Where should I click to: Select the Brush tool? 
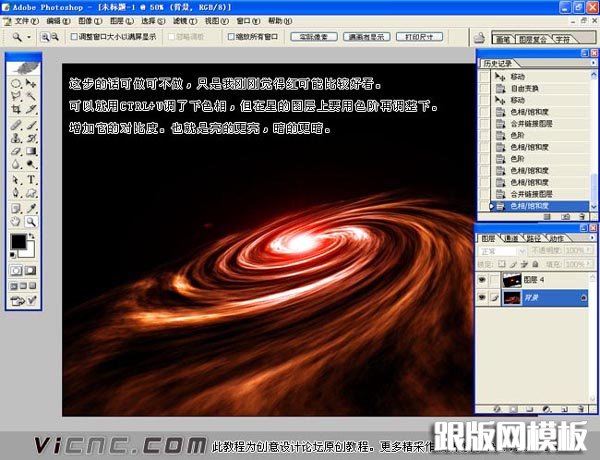pos(31,125)
